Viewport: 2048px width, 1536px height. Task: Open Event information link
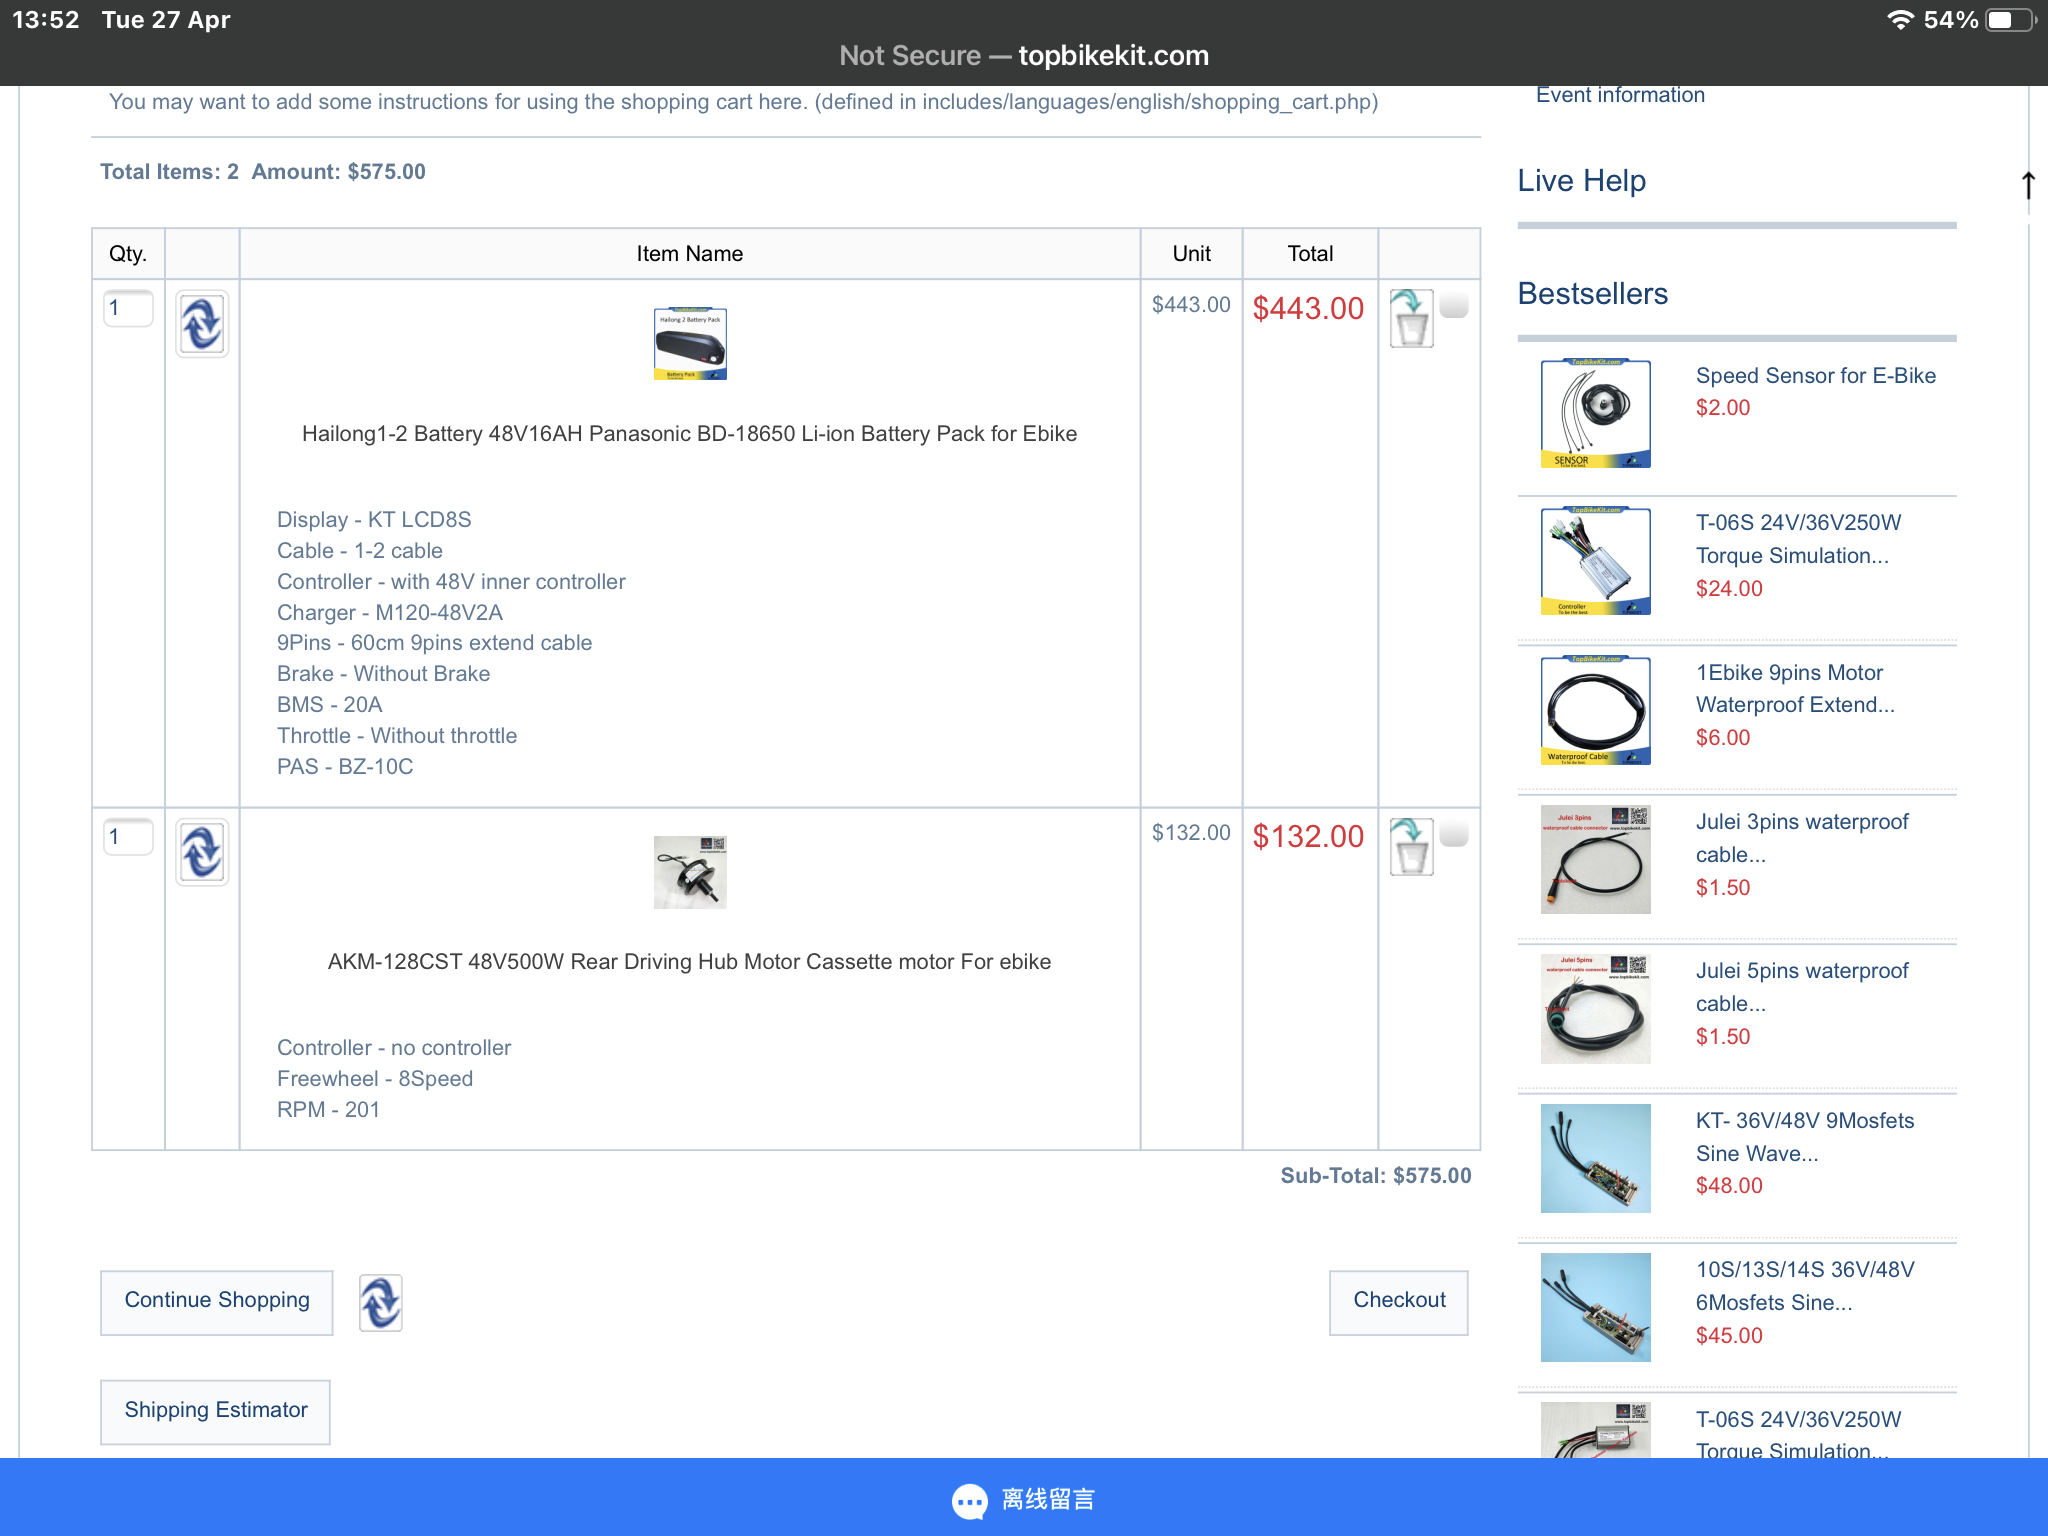[x=1620, y=96]
